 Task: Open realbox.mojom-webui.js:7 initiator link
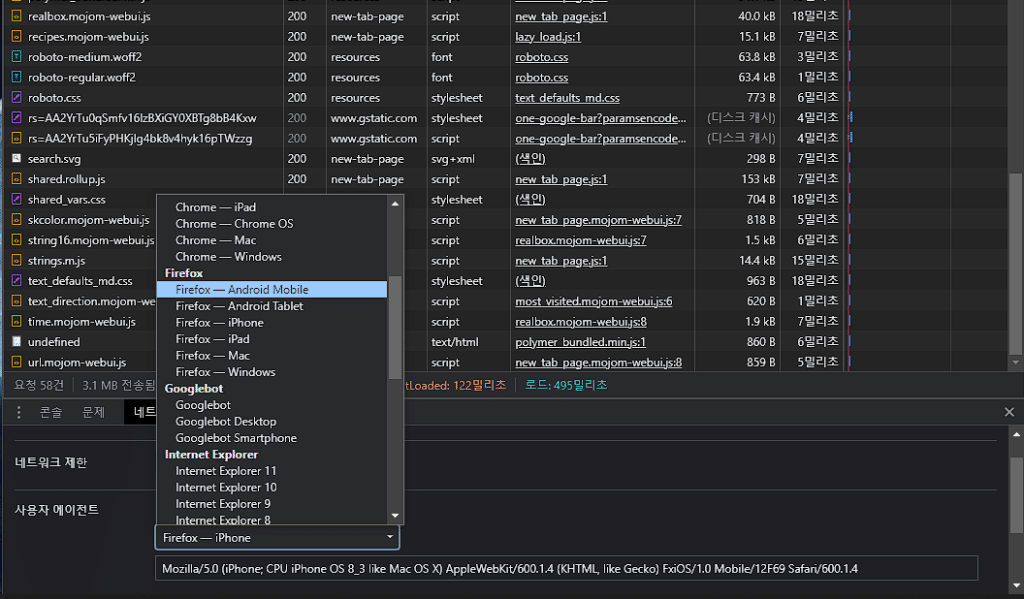[581, 240]
